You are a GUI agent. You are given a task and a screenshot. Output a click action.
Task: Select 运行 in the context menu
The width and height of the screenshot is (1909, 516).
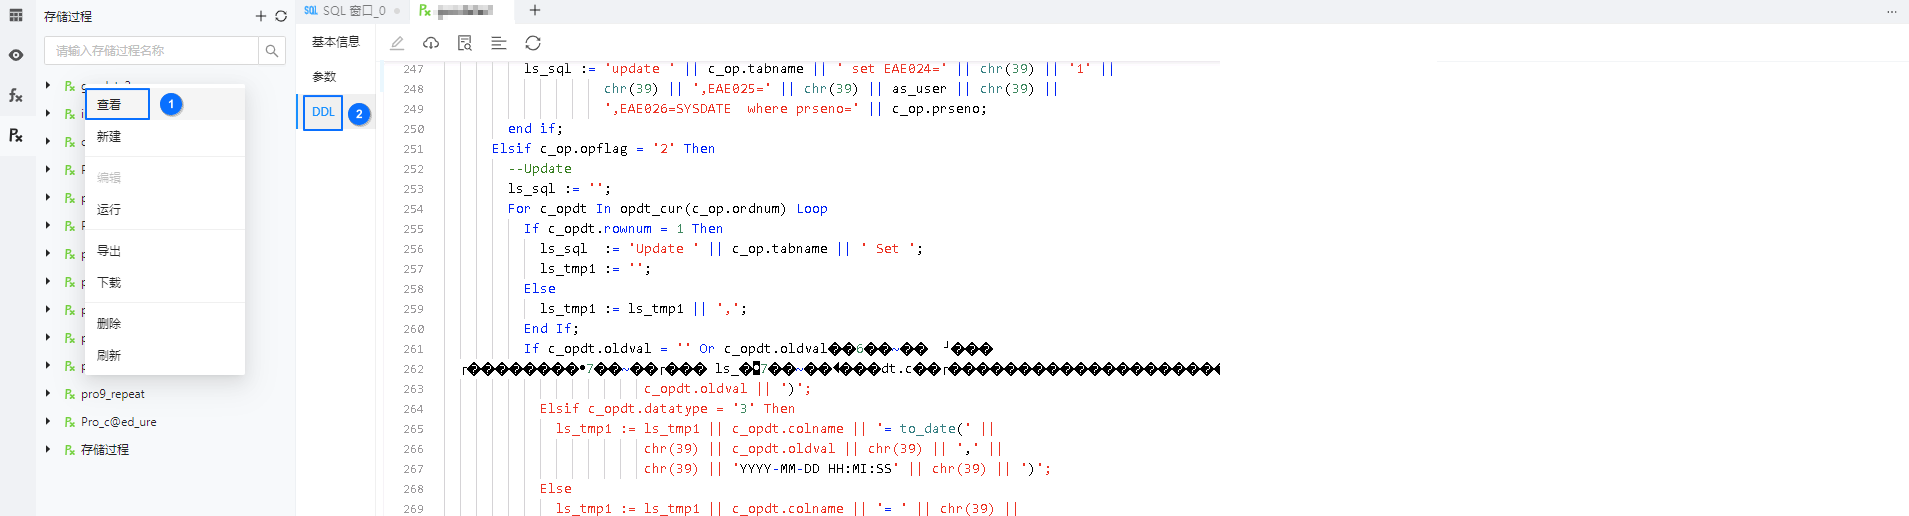point(109,210)
